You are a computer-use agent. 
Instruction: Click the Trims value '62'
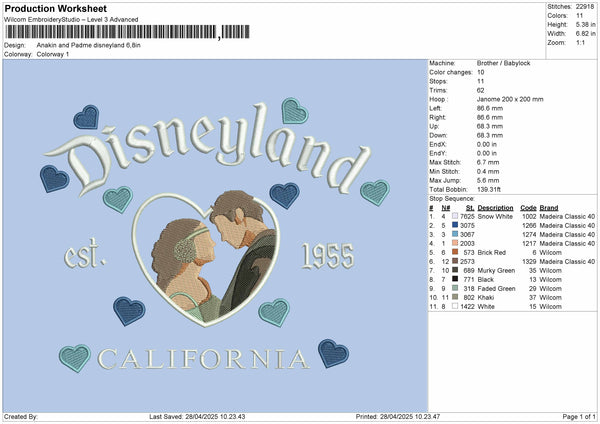click(480, 90)
